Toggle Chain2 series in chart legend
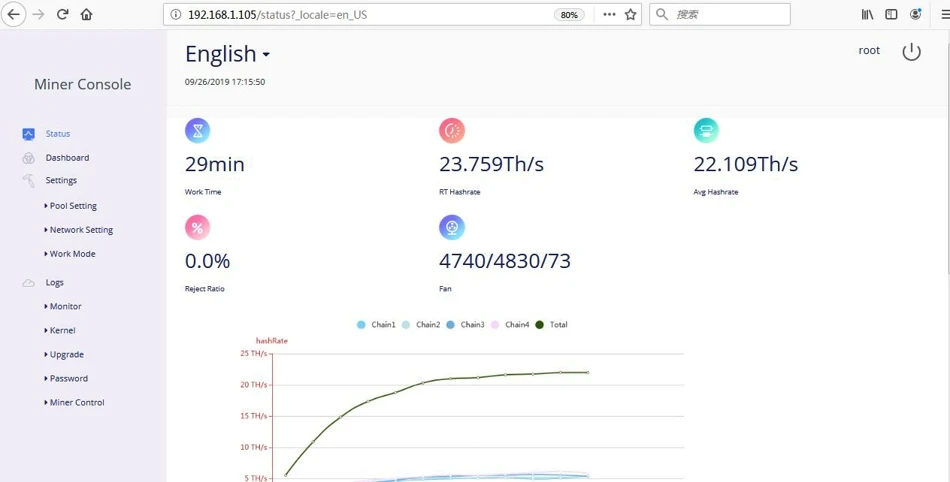950x482 pixels. pos(421,325)
